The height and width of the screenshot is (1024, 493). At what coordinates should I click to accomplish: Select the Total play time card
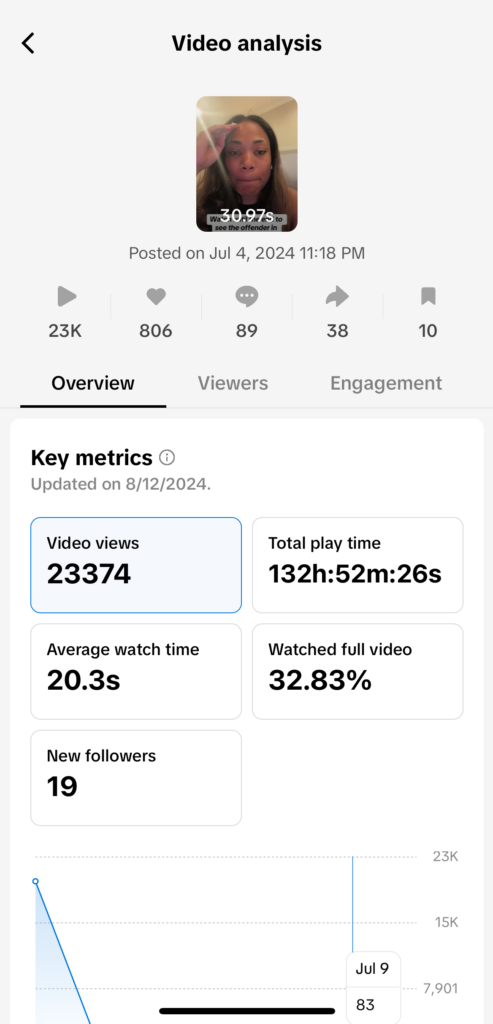coord(358,565)
